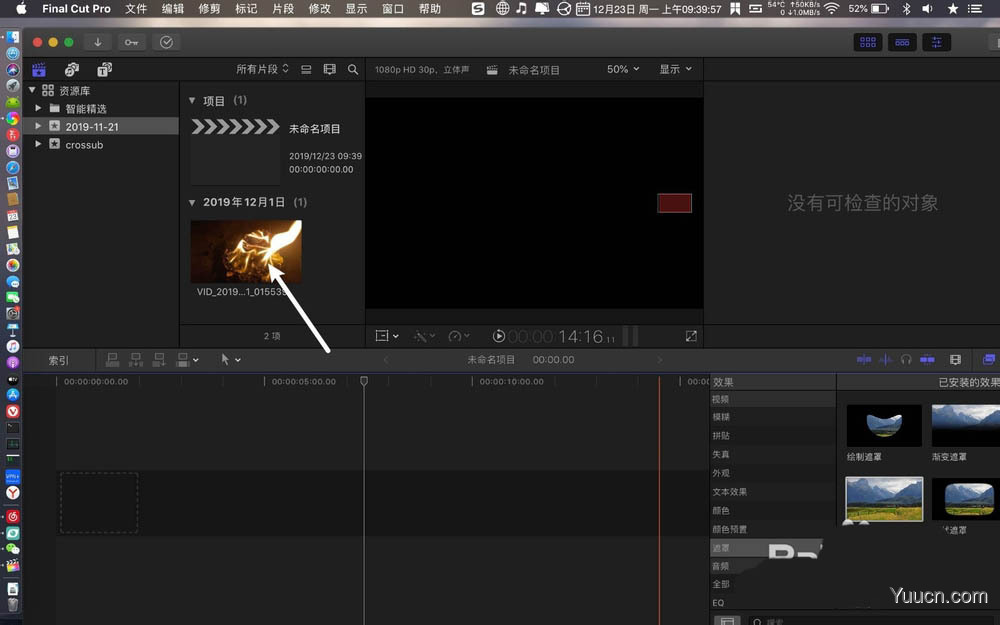This screenshot has height=625, width=1000.
Task: Open the 索引 timeline index
Action: (x=59, y=360)
